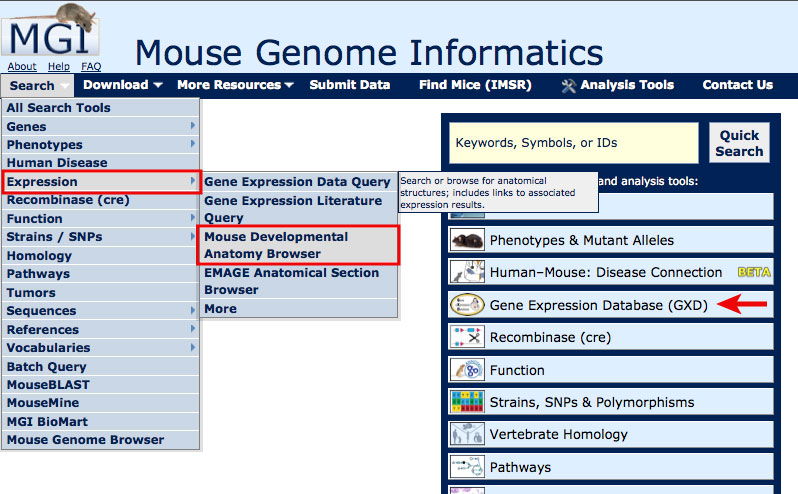Choose Gene Expression Data Query

pos(298,182)
